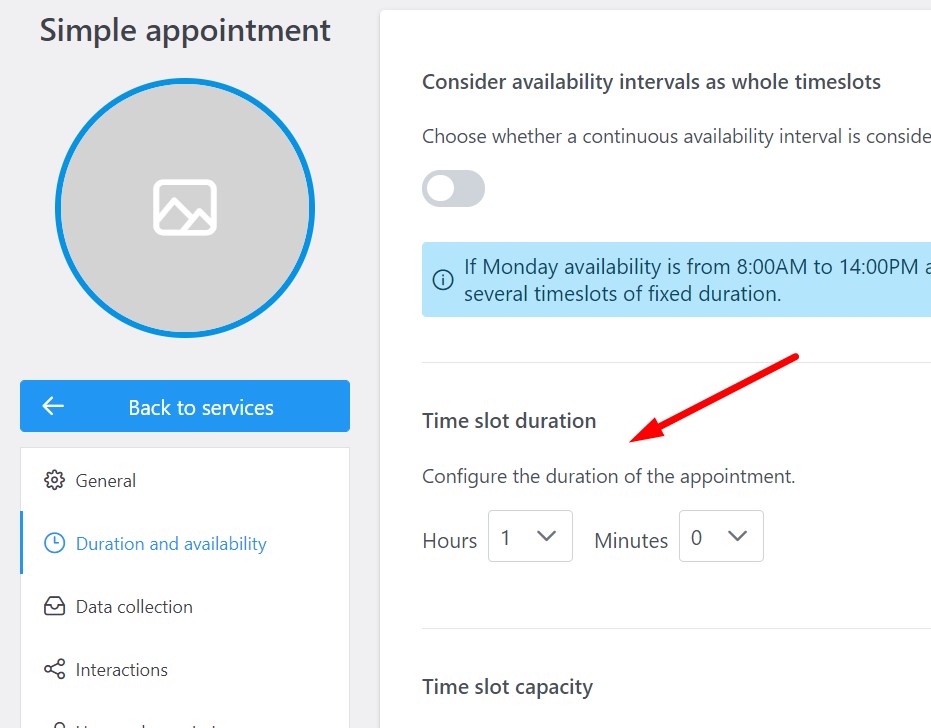Click the Simple appointment title
931x728 pixels.
pyautogui.click(x=185, y=30)
